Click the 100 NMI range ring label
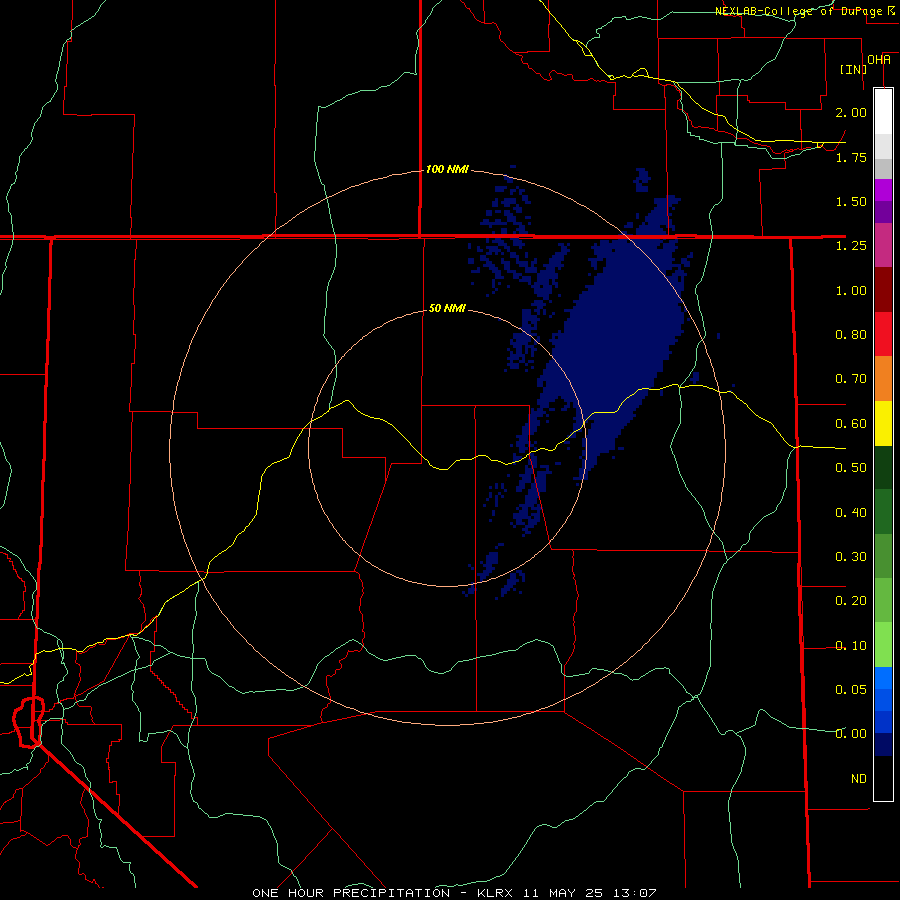 point(447,169)
